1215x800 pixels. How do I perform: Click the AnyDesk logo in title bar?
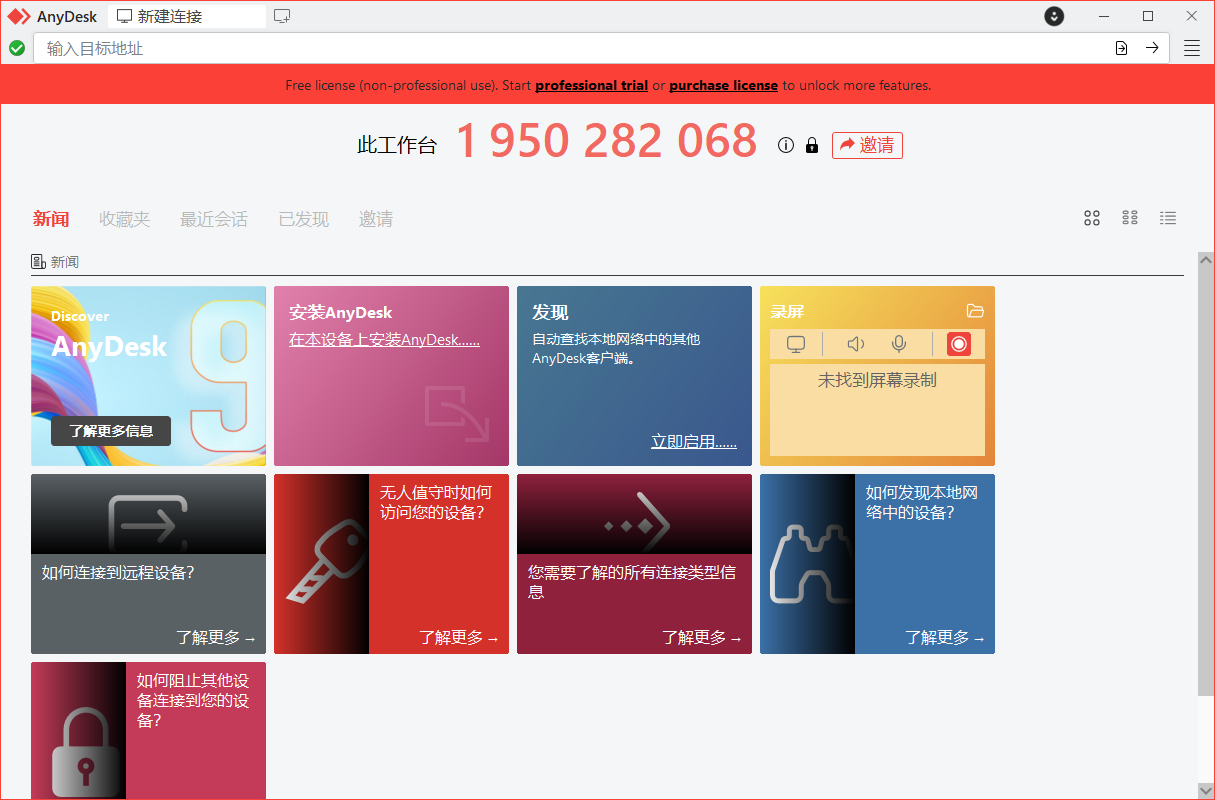[x=19, y=16]
